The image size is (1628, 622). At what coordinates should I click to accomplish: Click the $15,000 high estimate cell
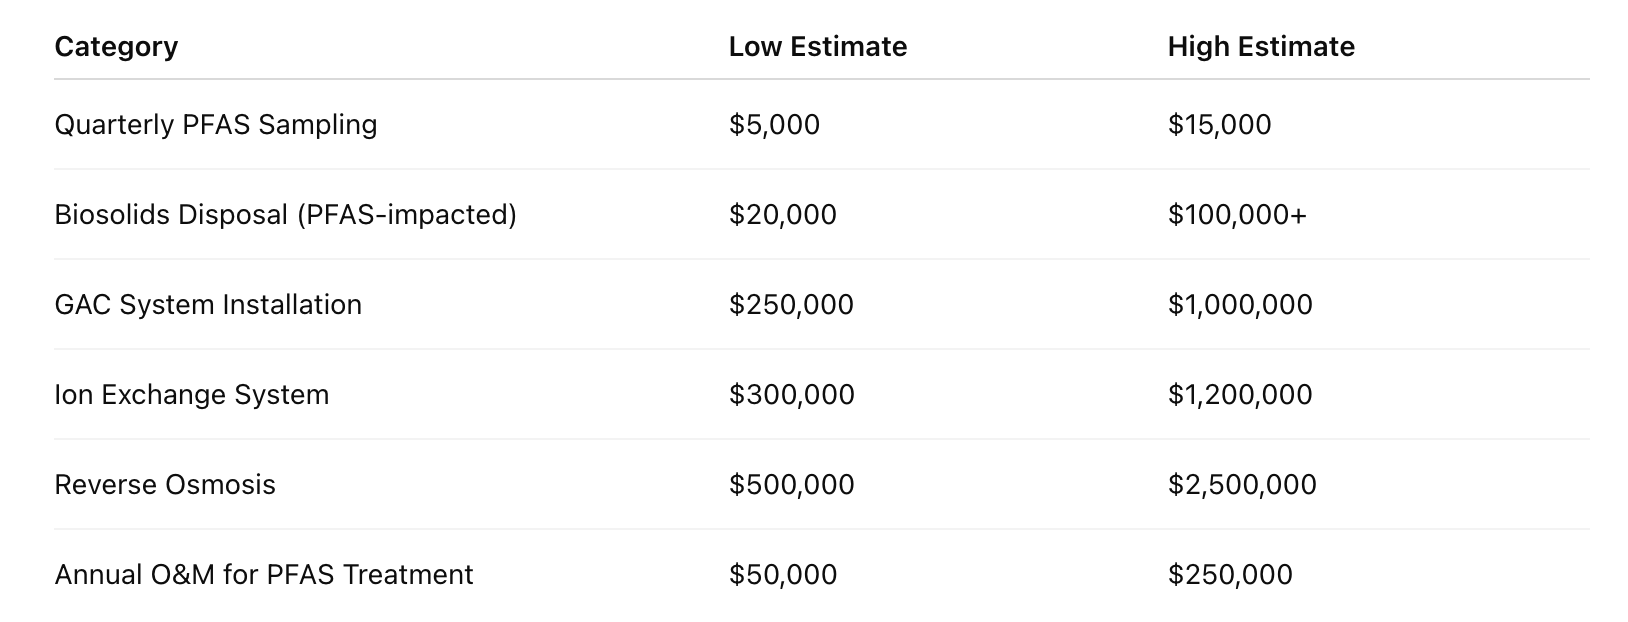click(1219, 124)
